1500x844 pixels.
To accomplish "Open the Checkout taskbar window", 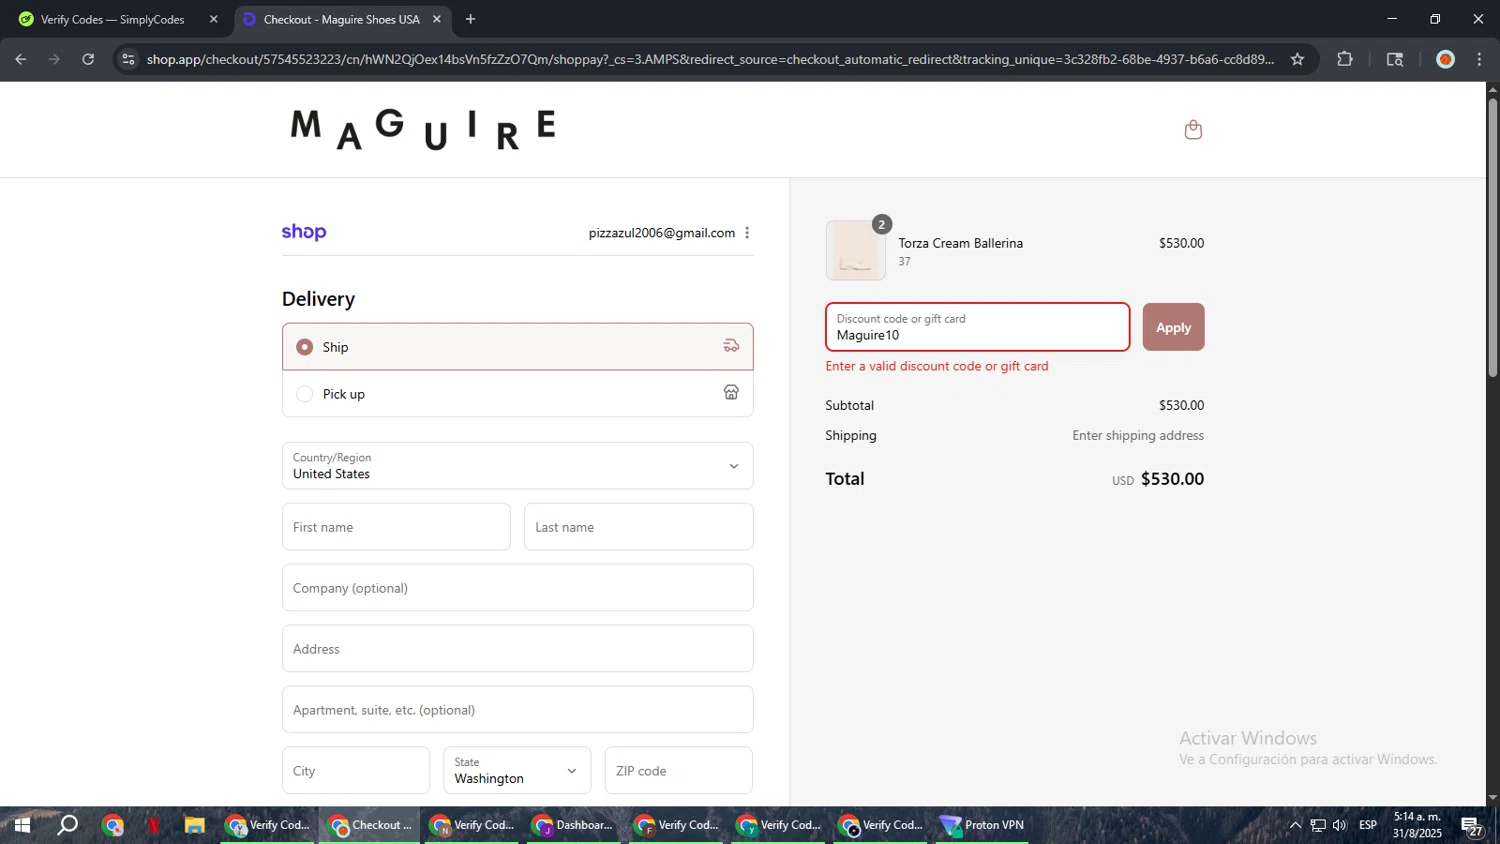I will point(369,825).
